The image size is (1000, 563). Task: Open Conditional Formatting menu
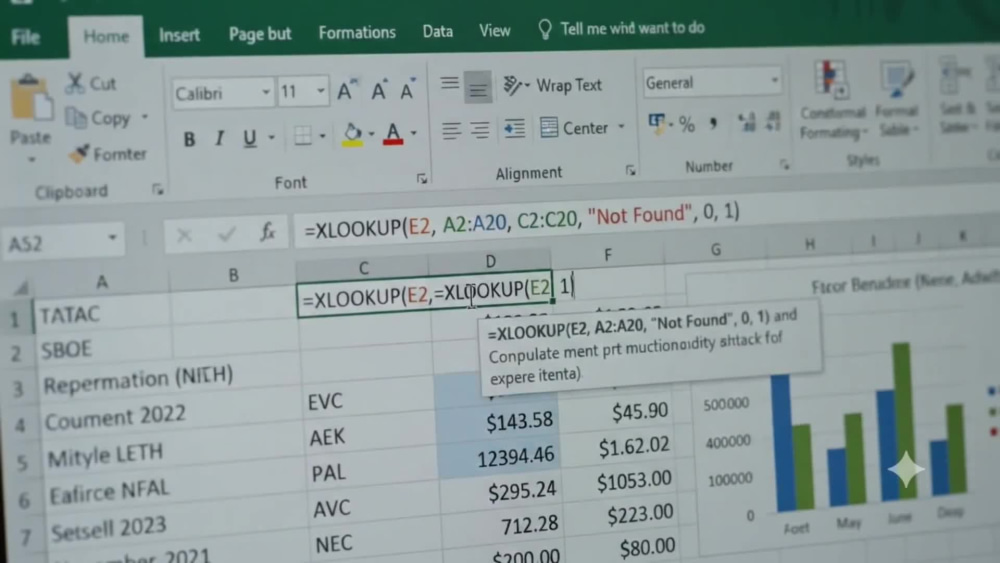(x=833, y=100)
